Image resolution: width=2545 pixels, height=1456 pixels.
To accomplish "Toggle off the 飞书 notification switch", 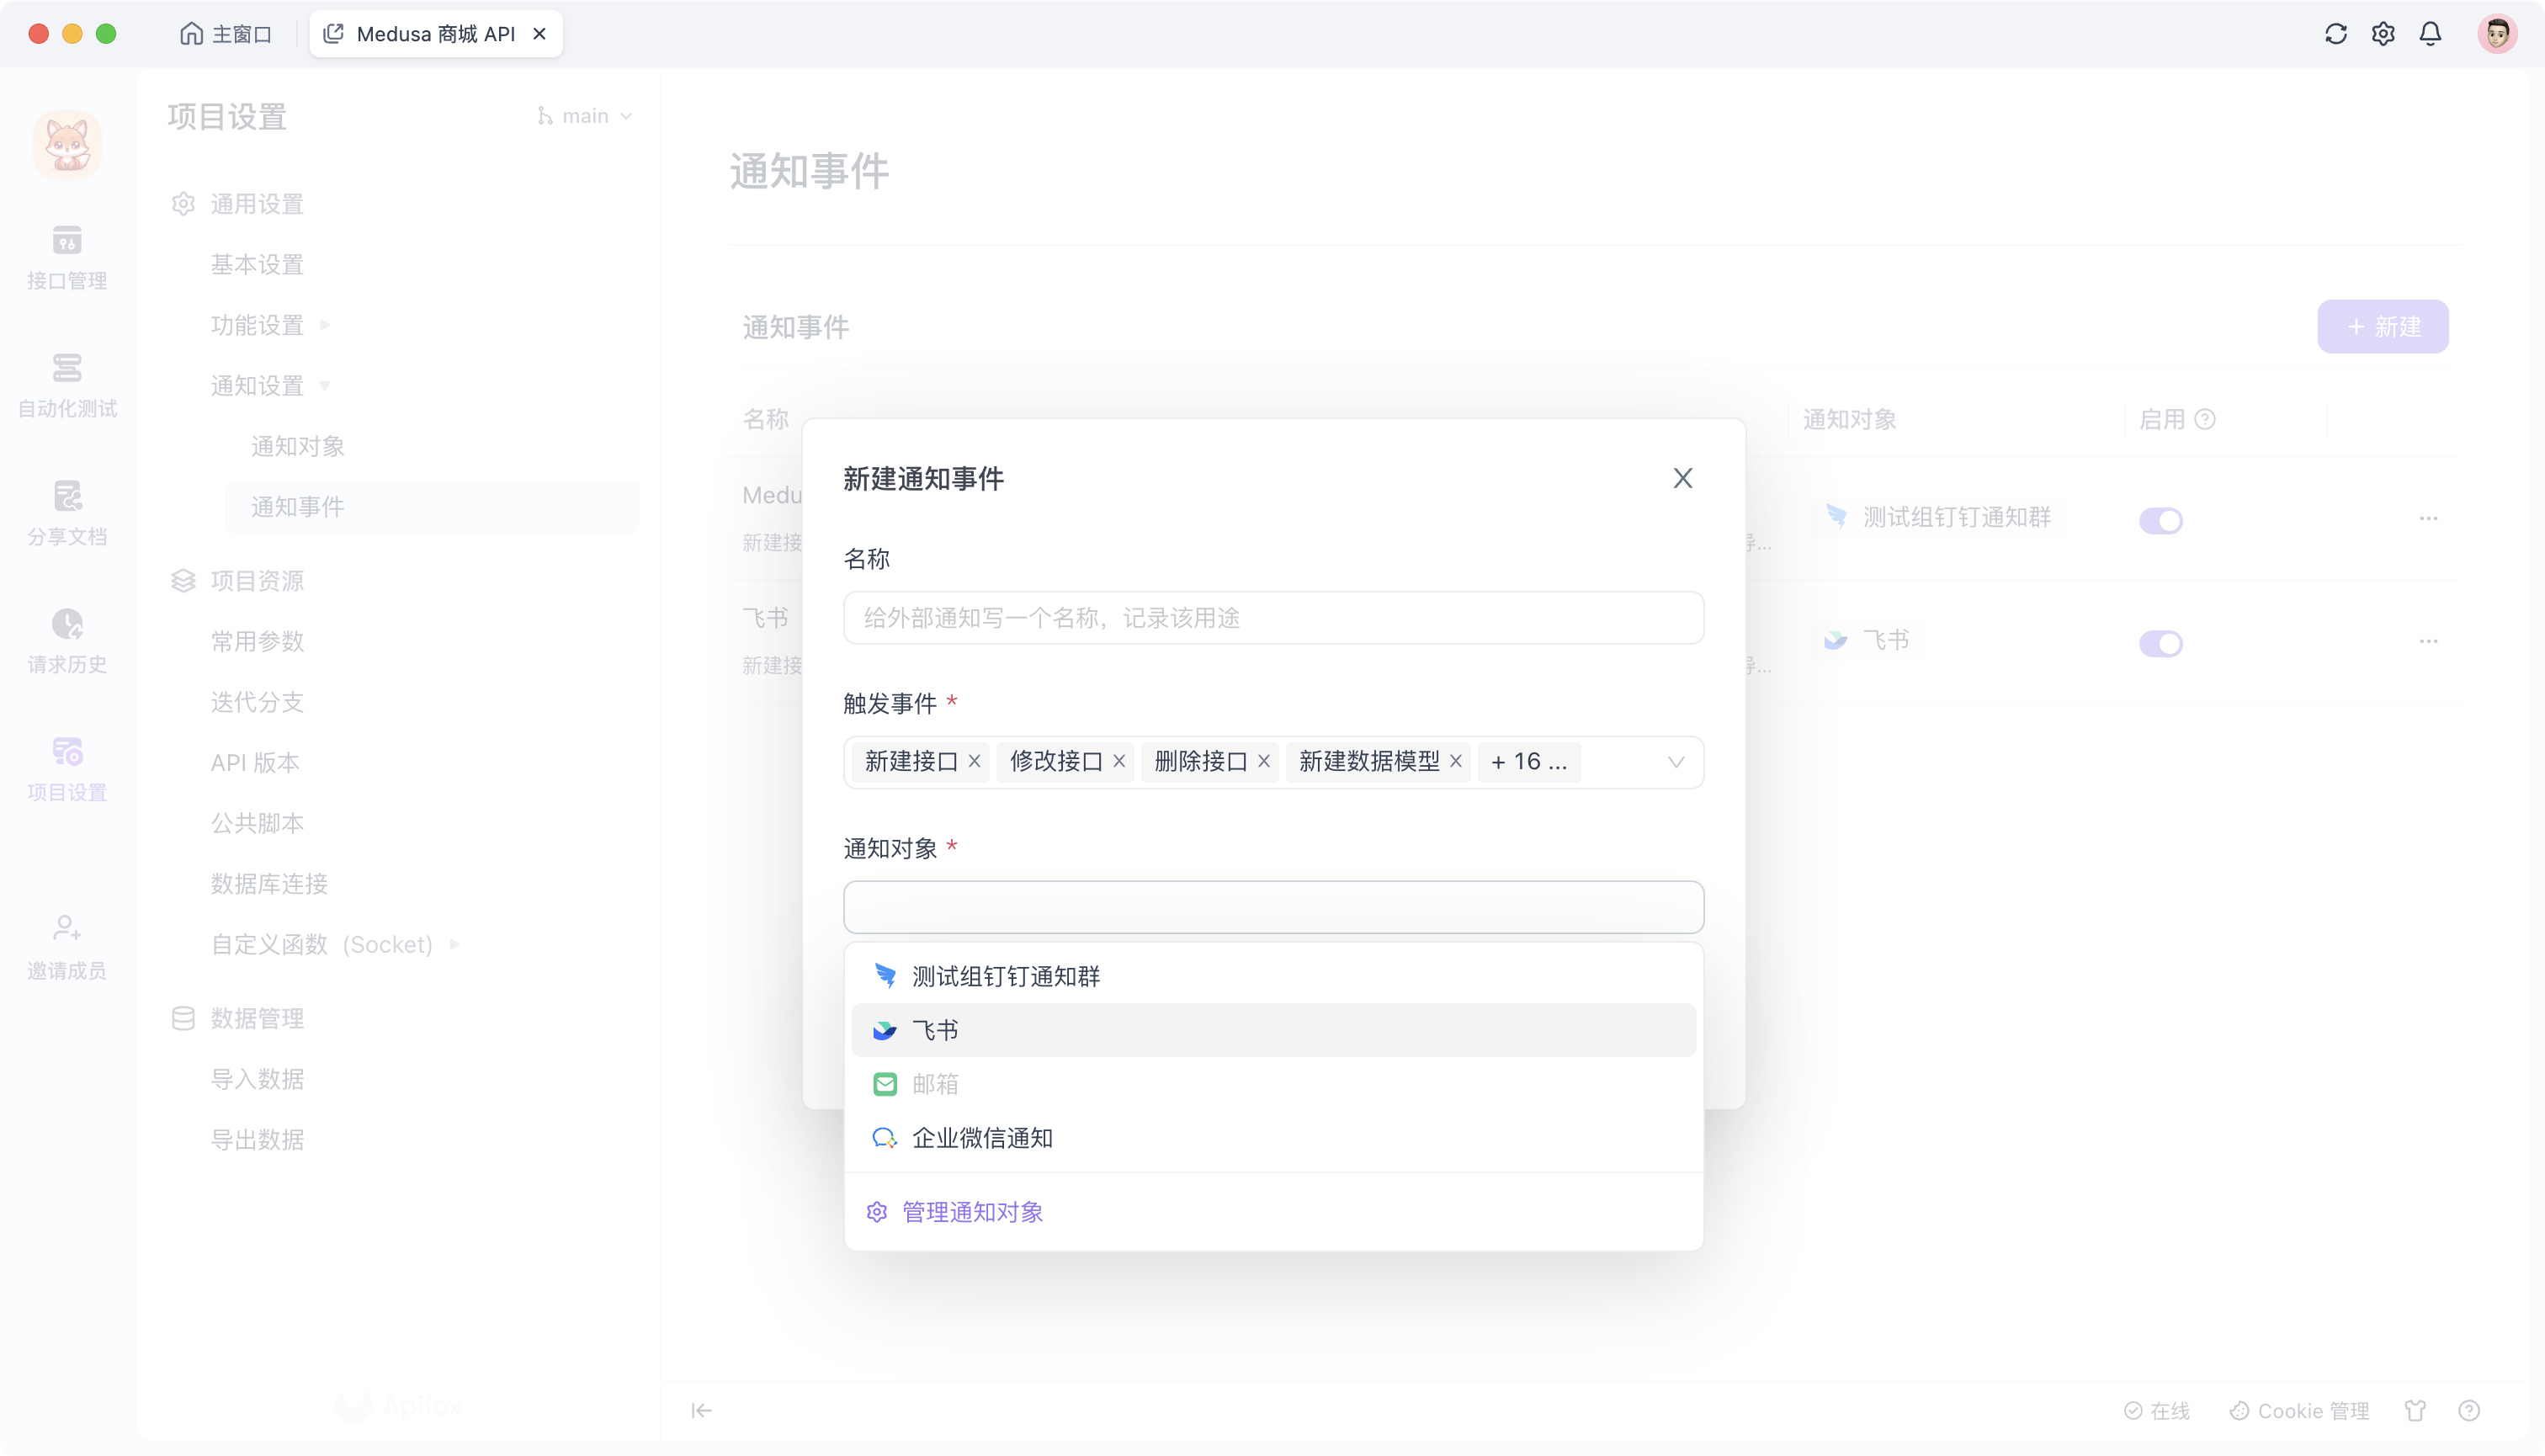I will tap(2161, 643).
